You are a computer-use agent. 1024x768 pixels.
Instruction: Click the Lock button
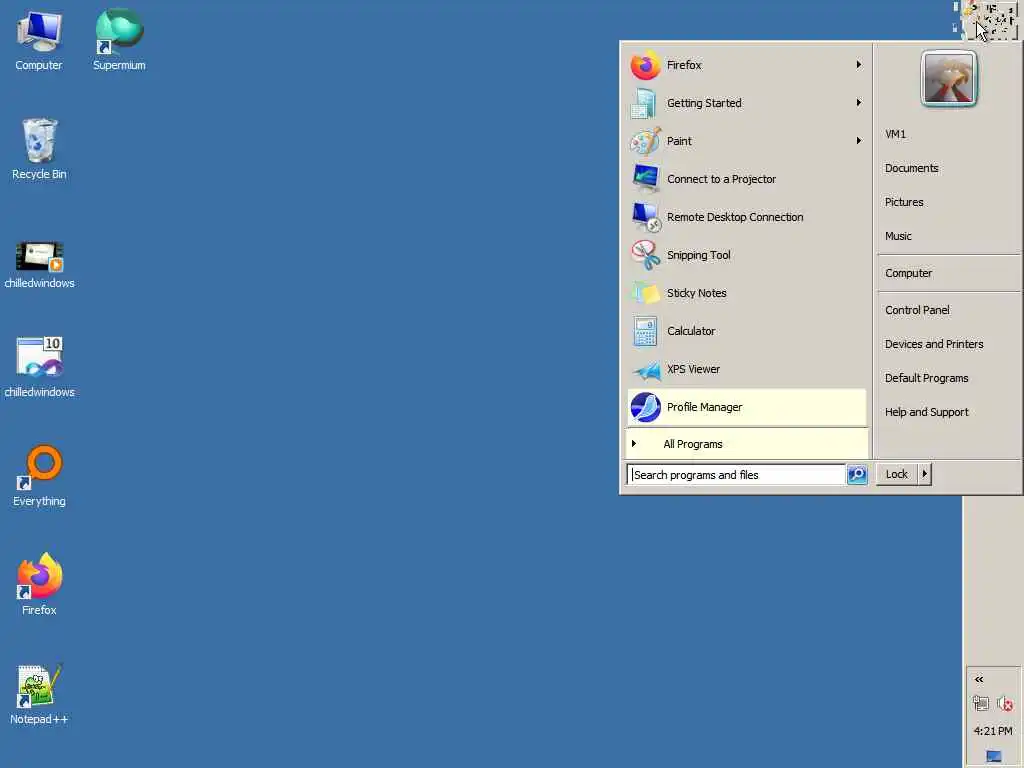[897, 474]
